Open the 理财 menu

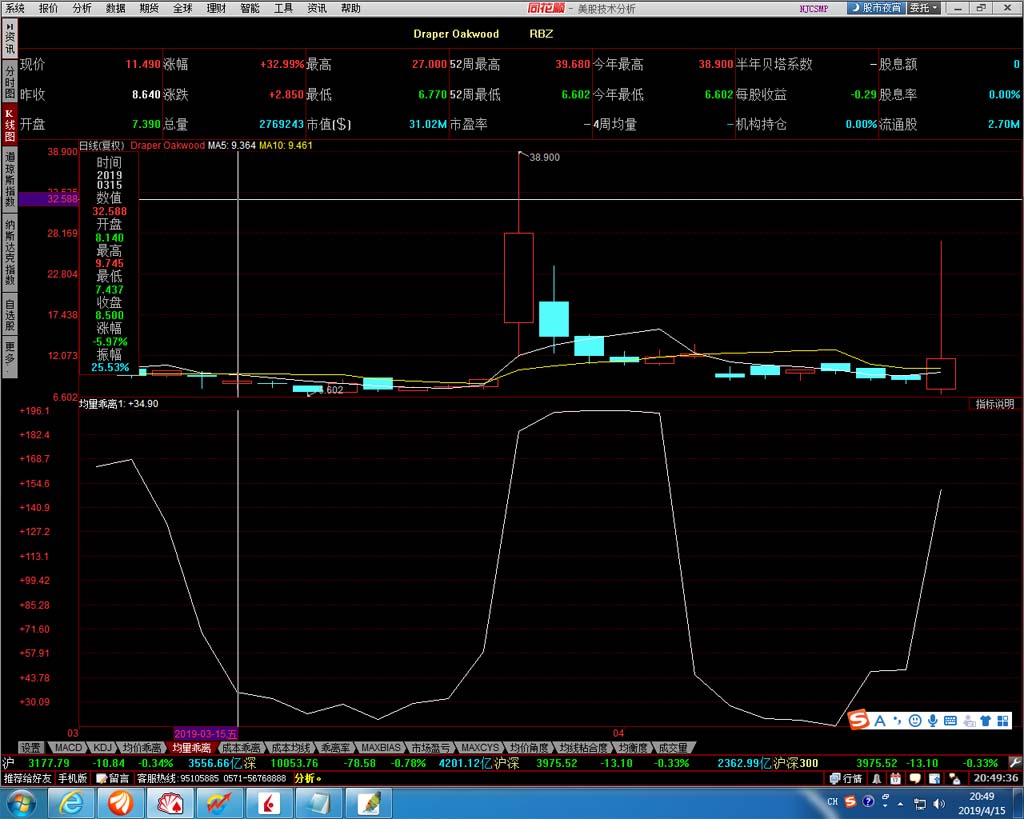coord(216,8)
